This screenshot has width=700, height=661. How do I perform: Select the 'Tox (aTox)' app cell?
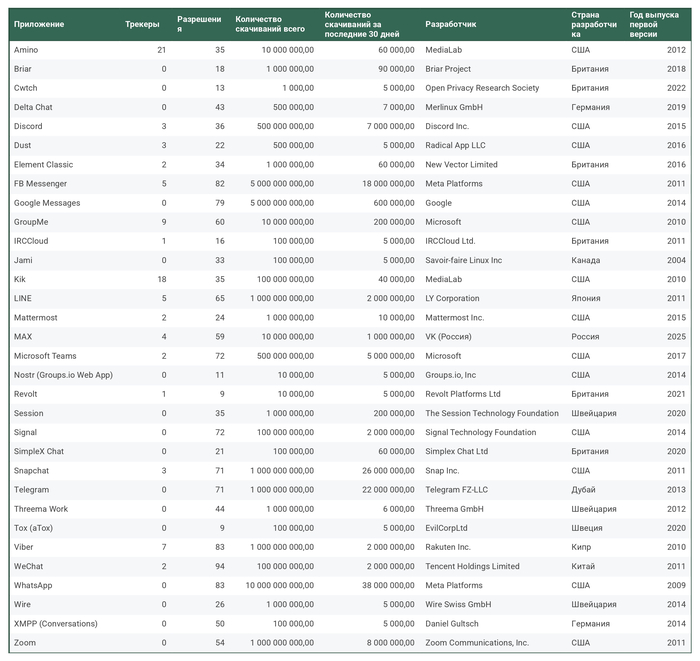click(x=33, y=528)
